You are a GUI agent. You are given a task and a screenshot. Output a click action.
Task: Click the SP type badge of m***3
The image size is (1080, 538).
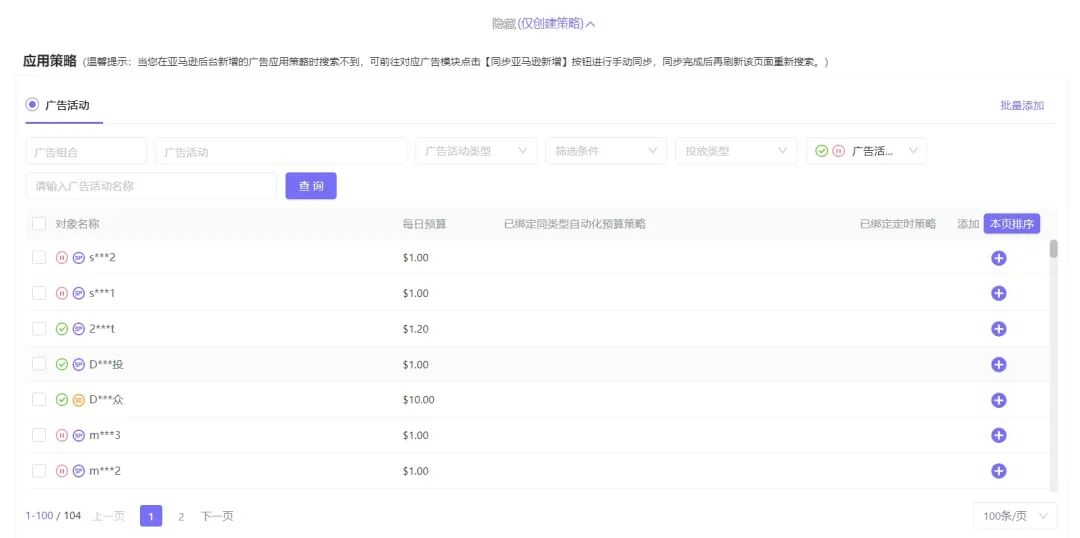pyautogui.click(x=79, y=435)
